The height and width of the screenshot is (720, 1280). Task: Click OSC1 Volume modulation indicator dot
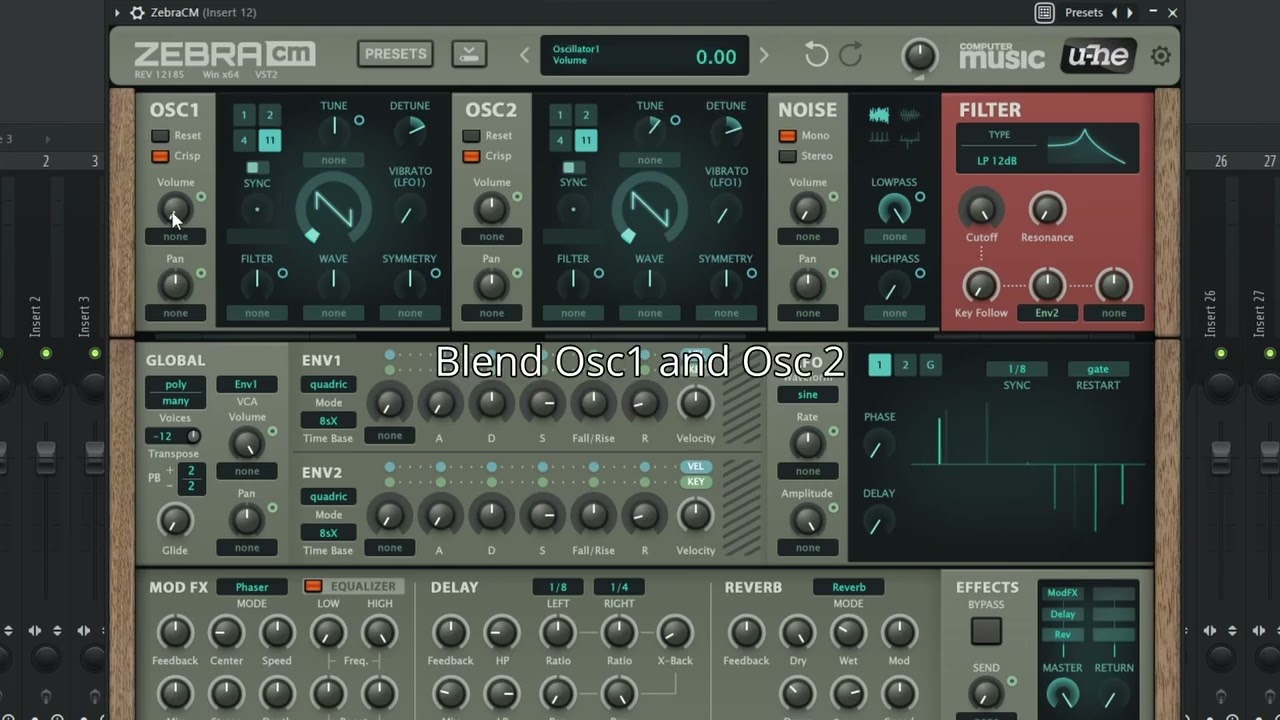tap(201, 197)
